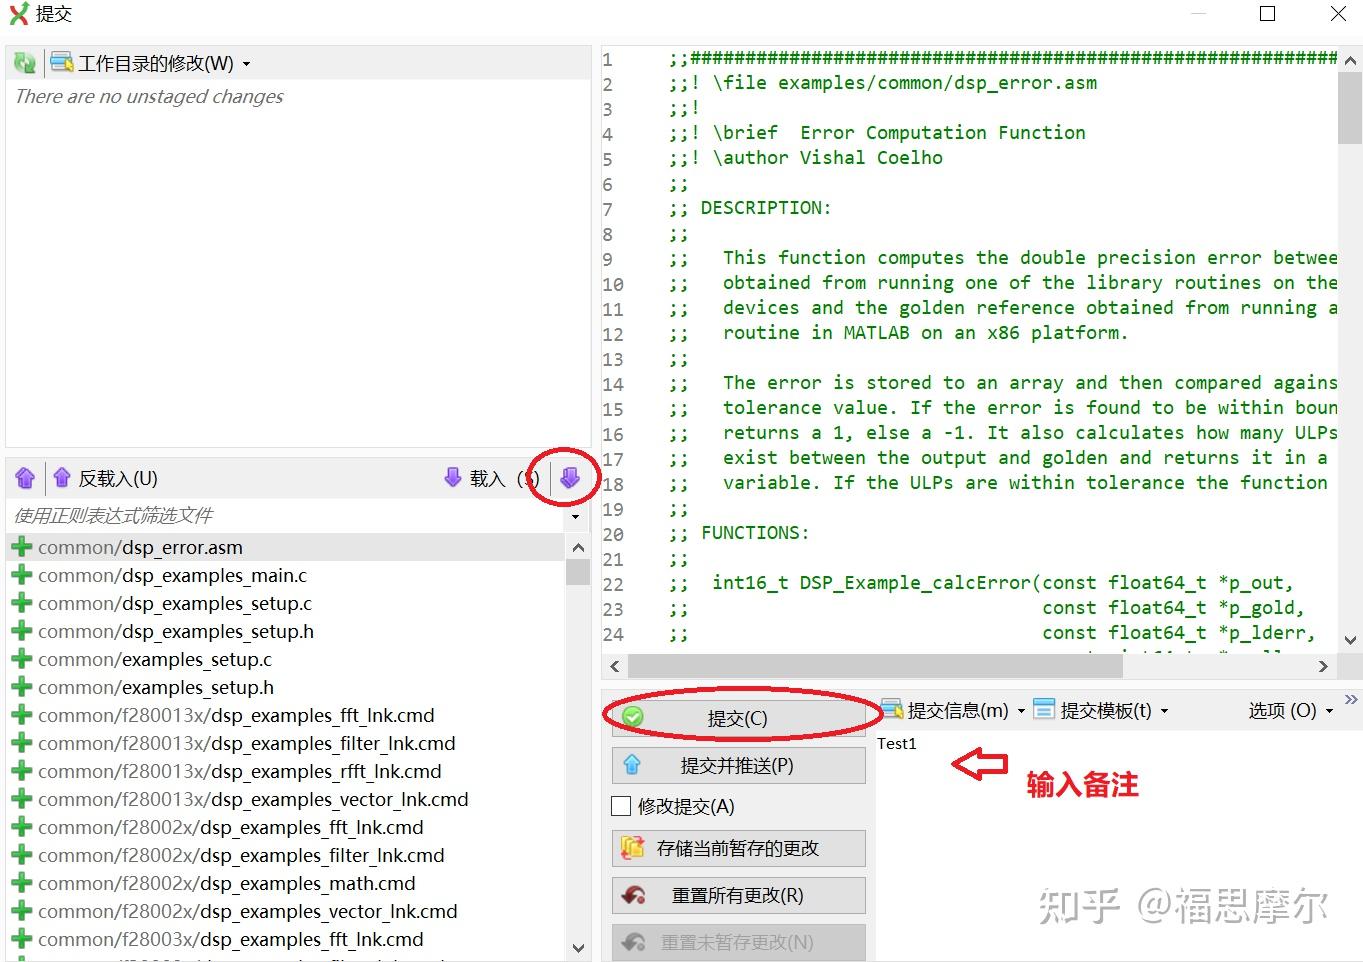Click single up-arrow unstage icon beside 反载入(U)
The image size is (1363, 962).
(x=62, y=477)
